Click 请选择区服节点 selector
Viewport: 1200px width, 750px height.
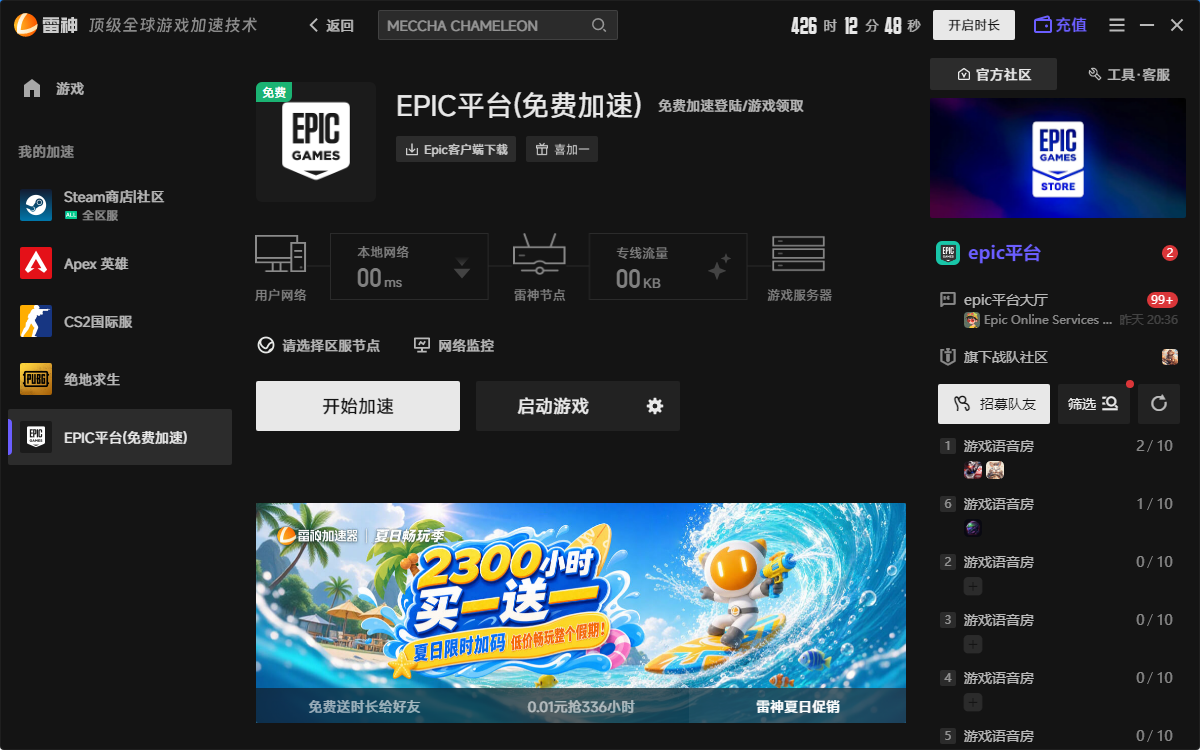point(319,345)
